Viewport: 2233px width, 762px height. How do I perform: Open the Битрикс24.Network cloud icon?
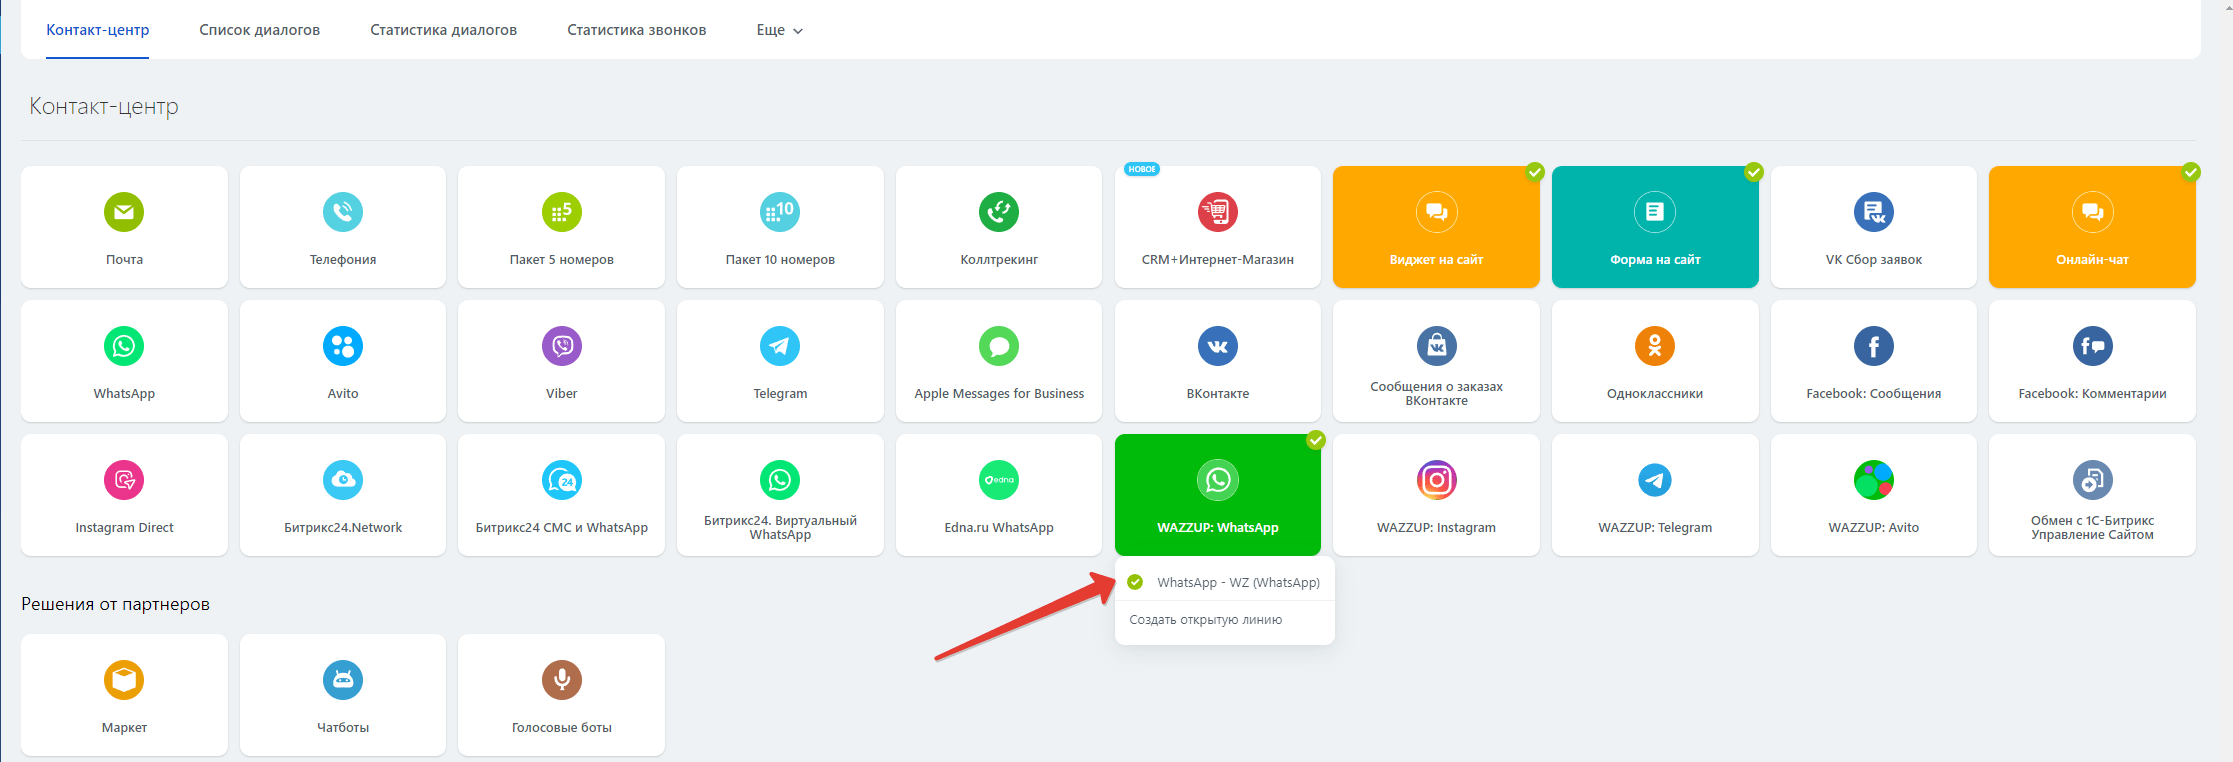(x=343, y=480)
